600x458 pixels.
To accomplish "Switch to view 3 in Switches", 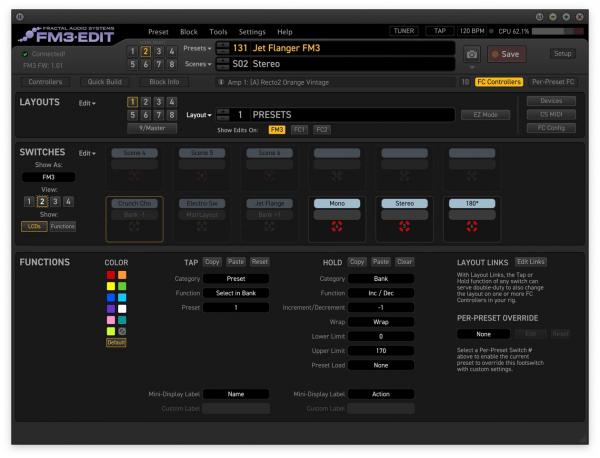I will 55,202.
